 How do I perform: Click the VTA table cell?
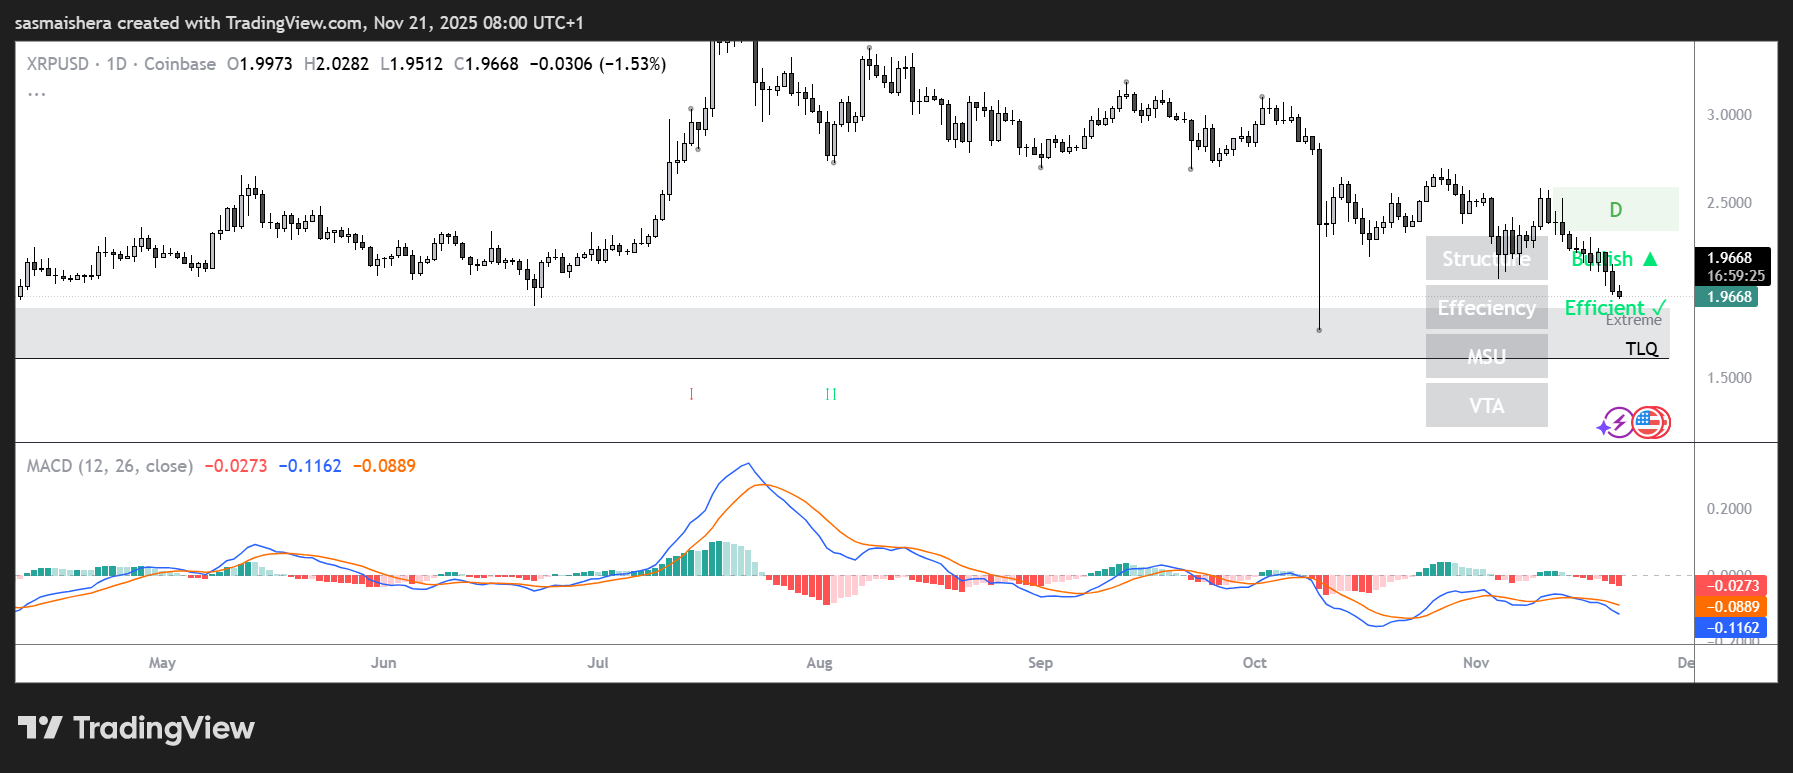tap(1487, 405)
